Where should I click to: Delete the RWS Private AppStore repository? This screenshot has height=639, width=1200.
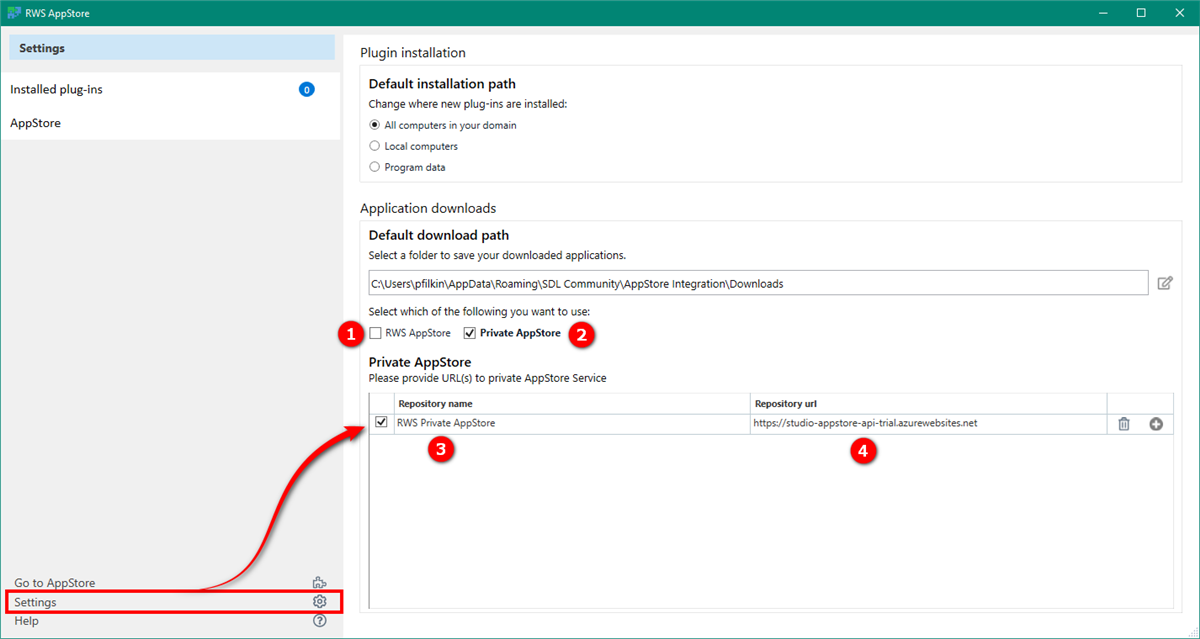1124,424
